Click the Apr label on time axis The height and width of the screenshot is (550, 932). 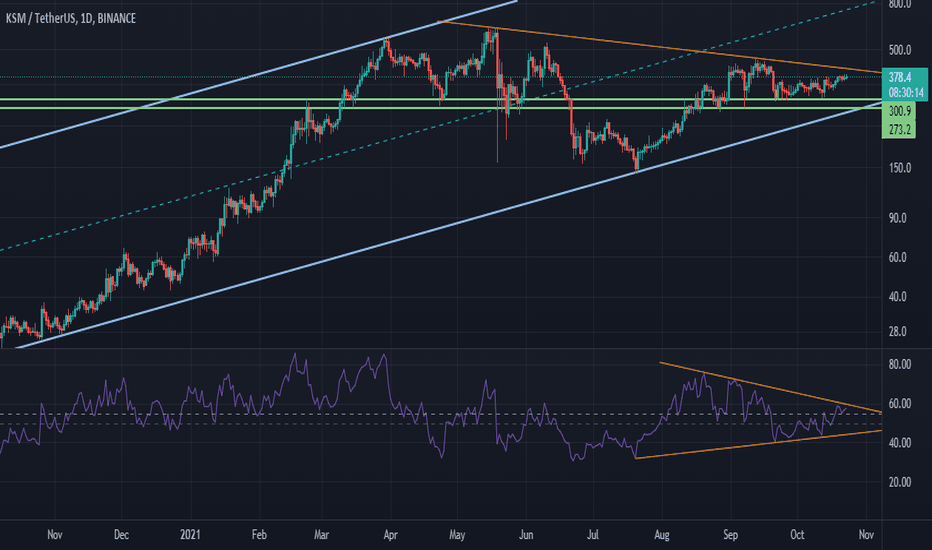(x=391, y=535)
